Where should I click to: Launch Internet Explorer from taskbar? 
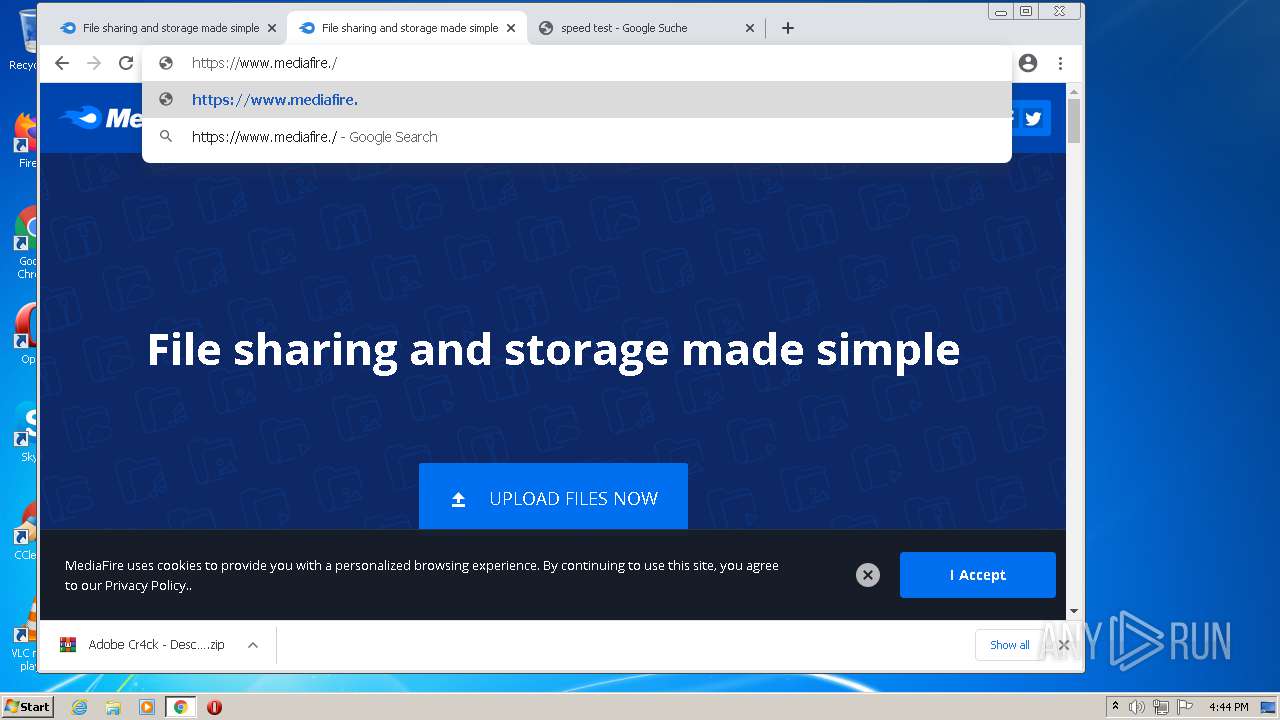tap(79, 707)
